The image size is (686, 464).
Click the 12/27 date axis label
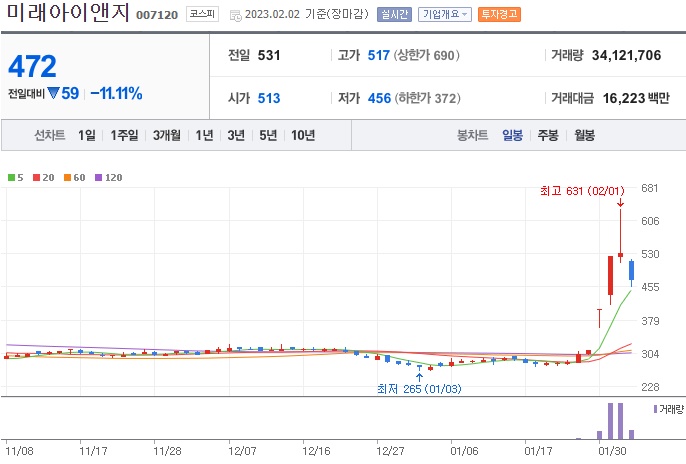(x=391, y=451)
